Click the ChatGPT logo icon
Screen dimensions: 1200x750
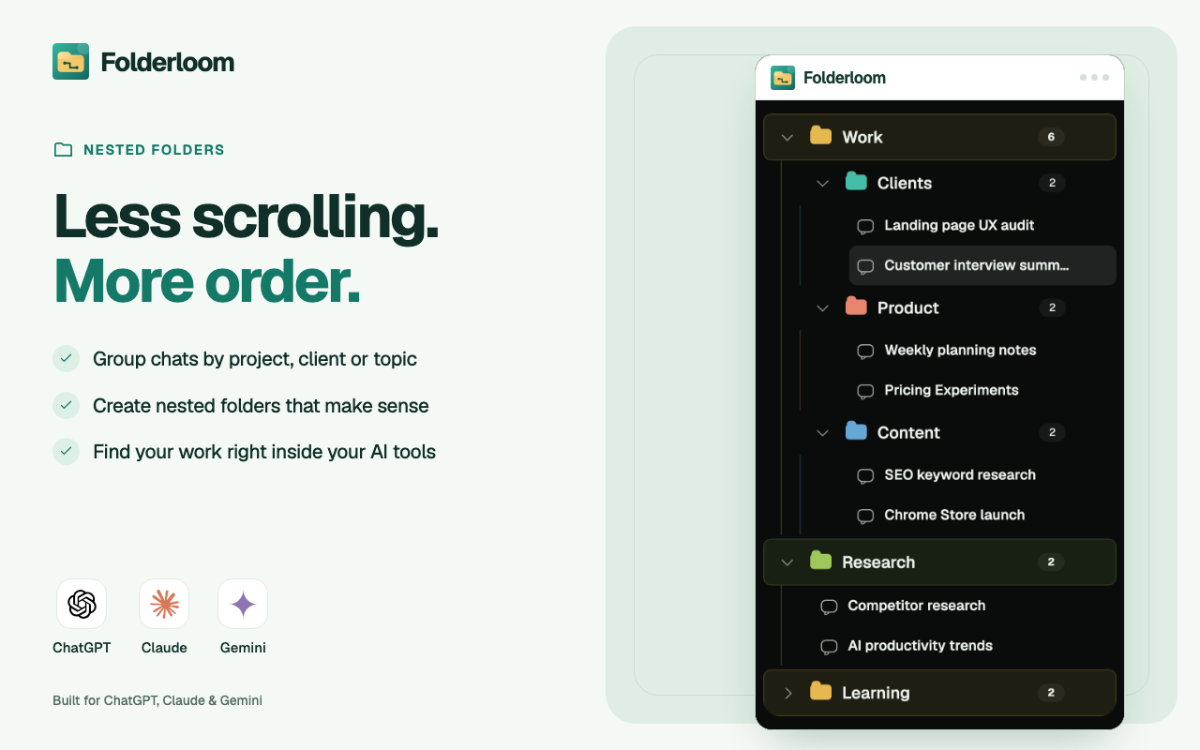[82, 604]
